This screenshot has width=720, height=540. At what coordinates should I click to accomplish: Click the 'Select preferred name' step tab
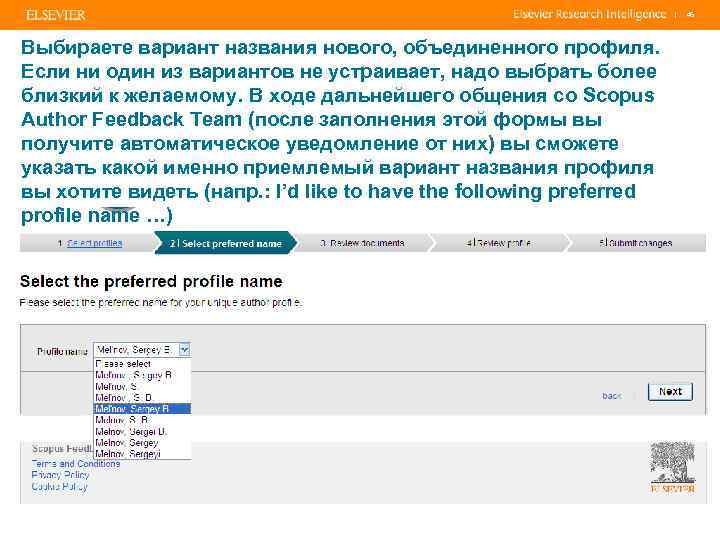click(225, 243)
